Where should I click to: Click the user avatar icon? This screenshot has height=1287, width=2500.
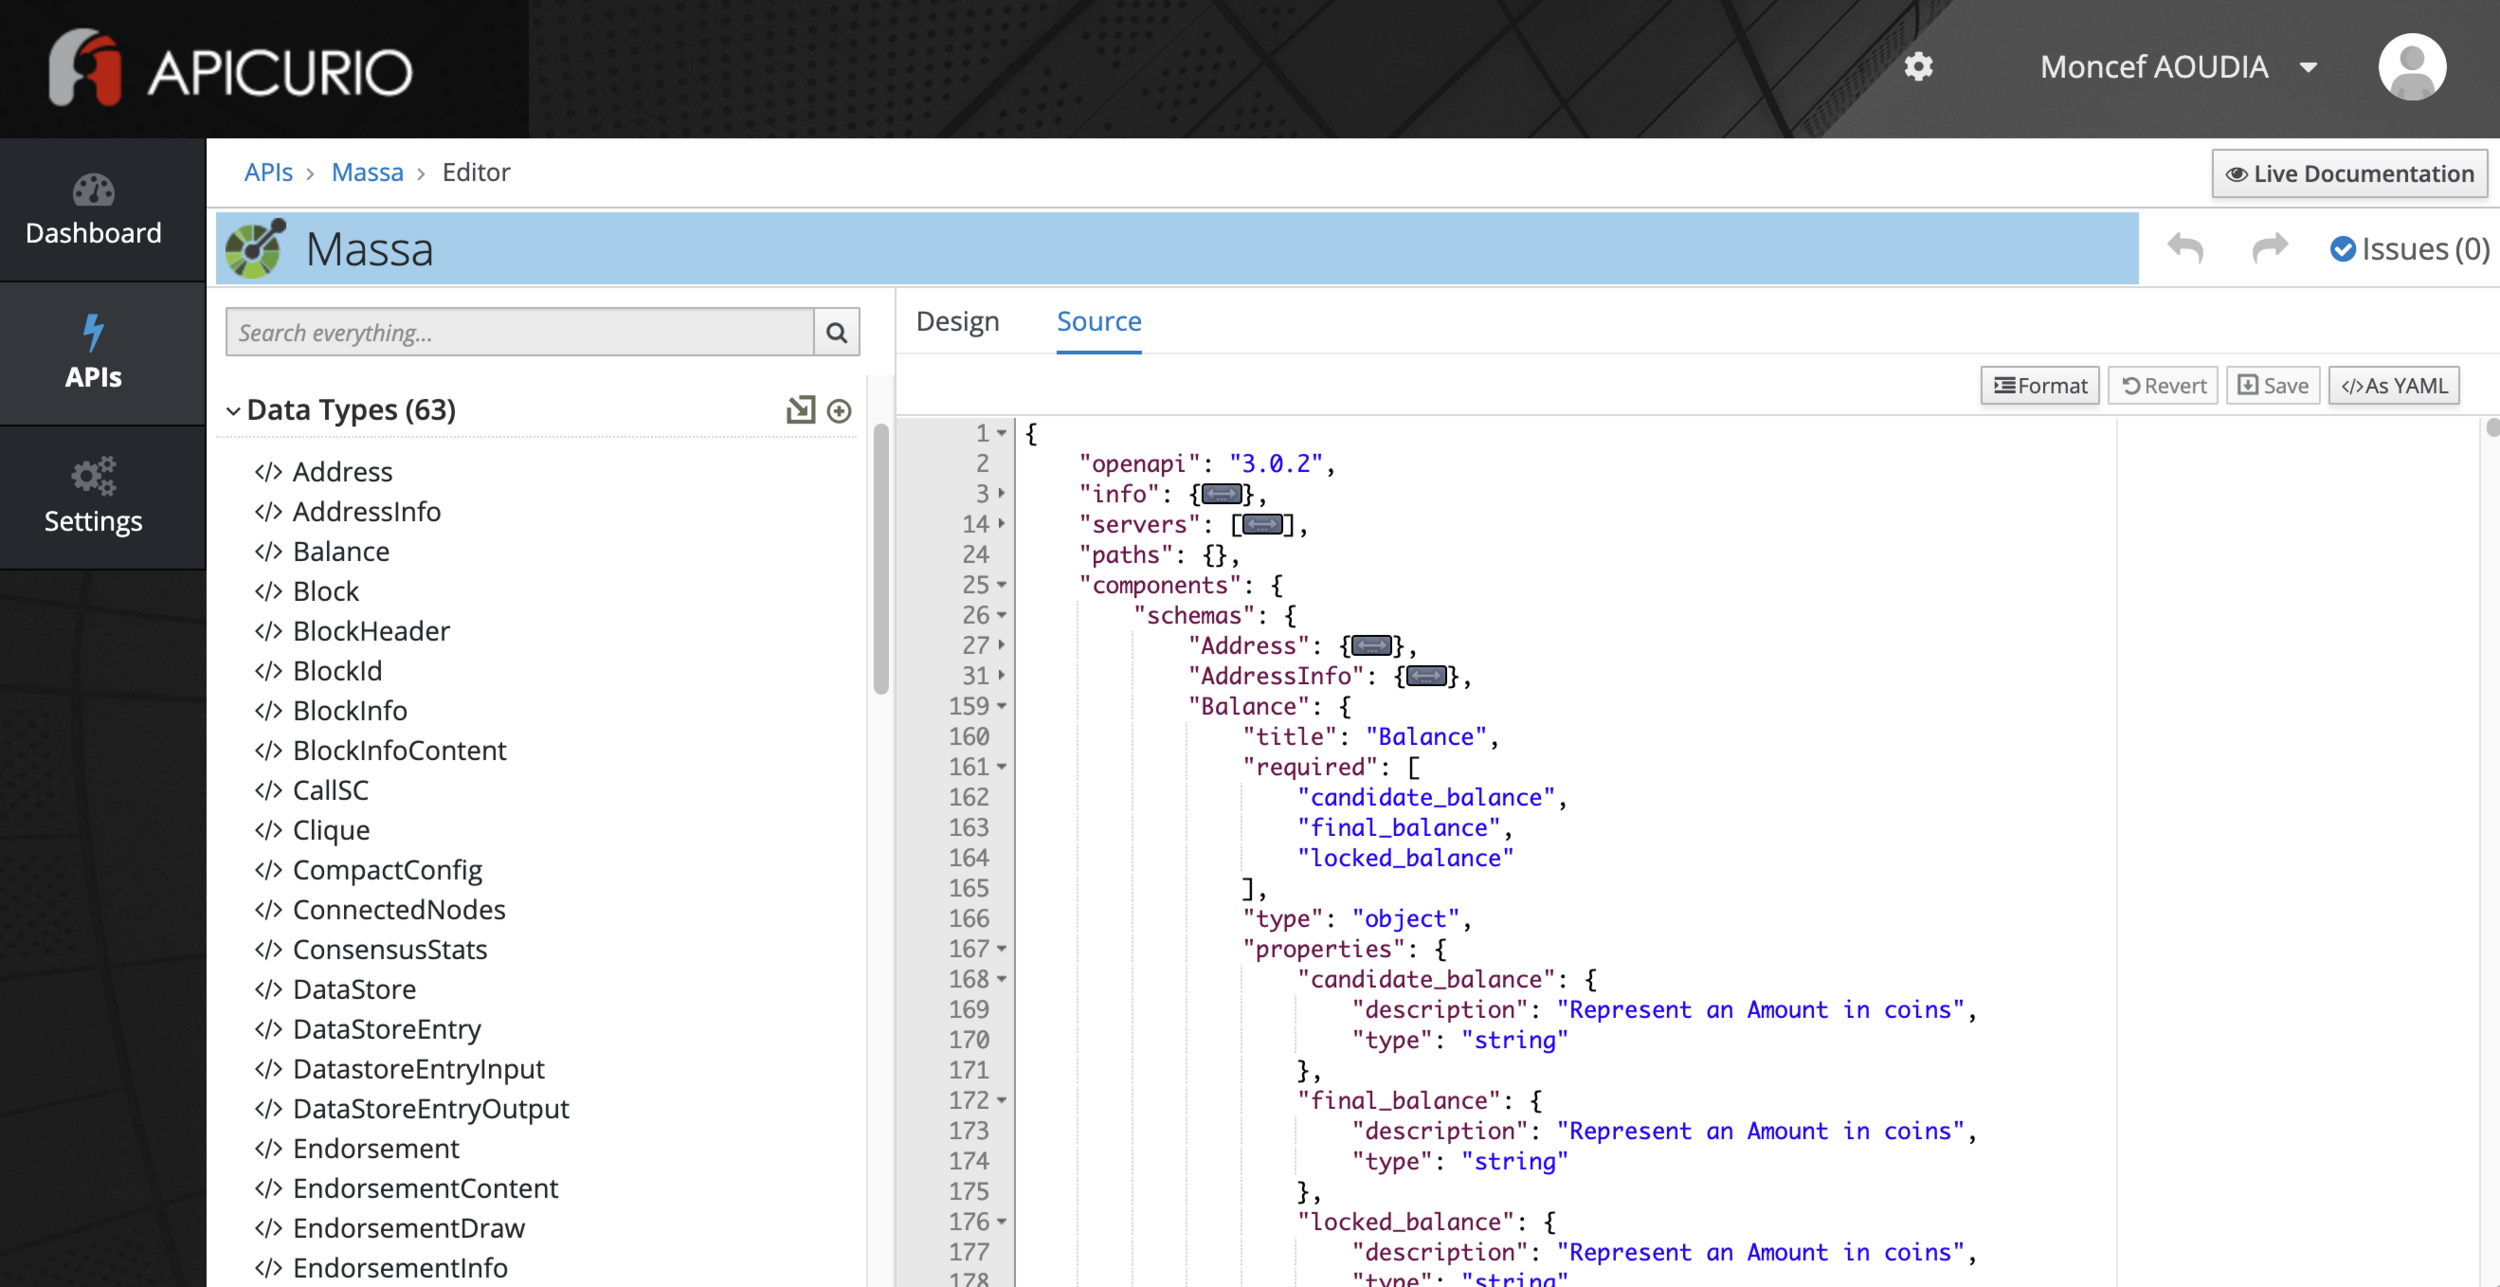(x=2411, y=67)
